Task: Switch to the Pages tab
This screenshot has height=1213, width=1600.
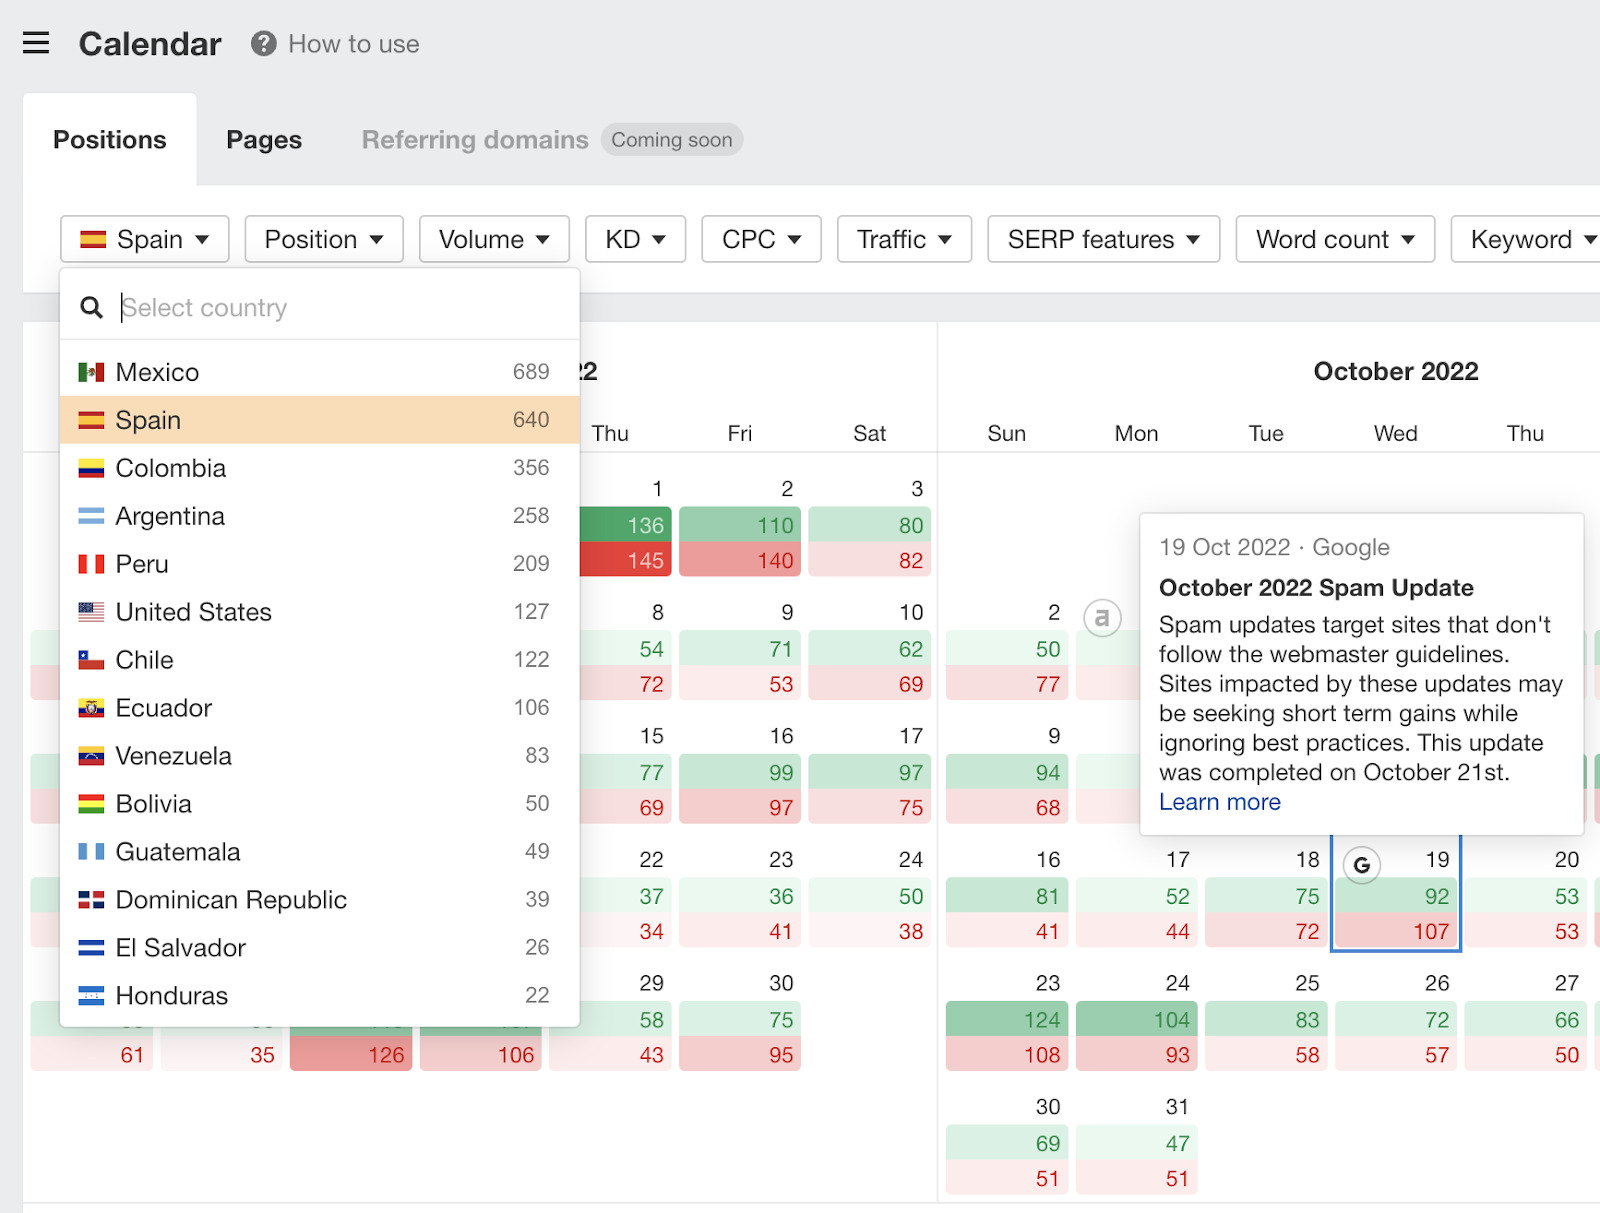Action: pyautogui.click(x=263, y=139)
